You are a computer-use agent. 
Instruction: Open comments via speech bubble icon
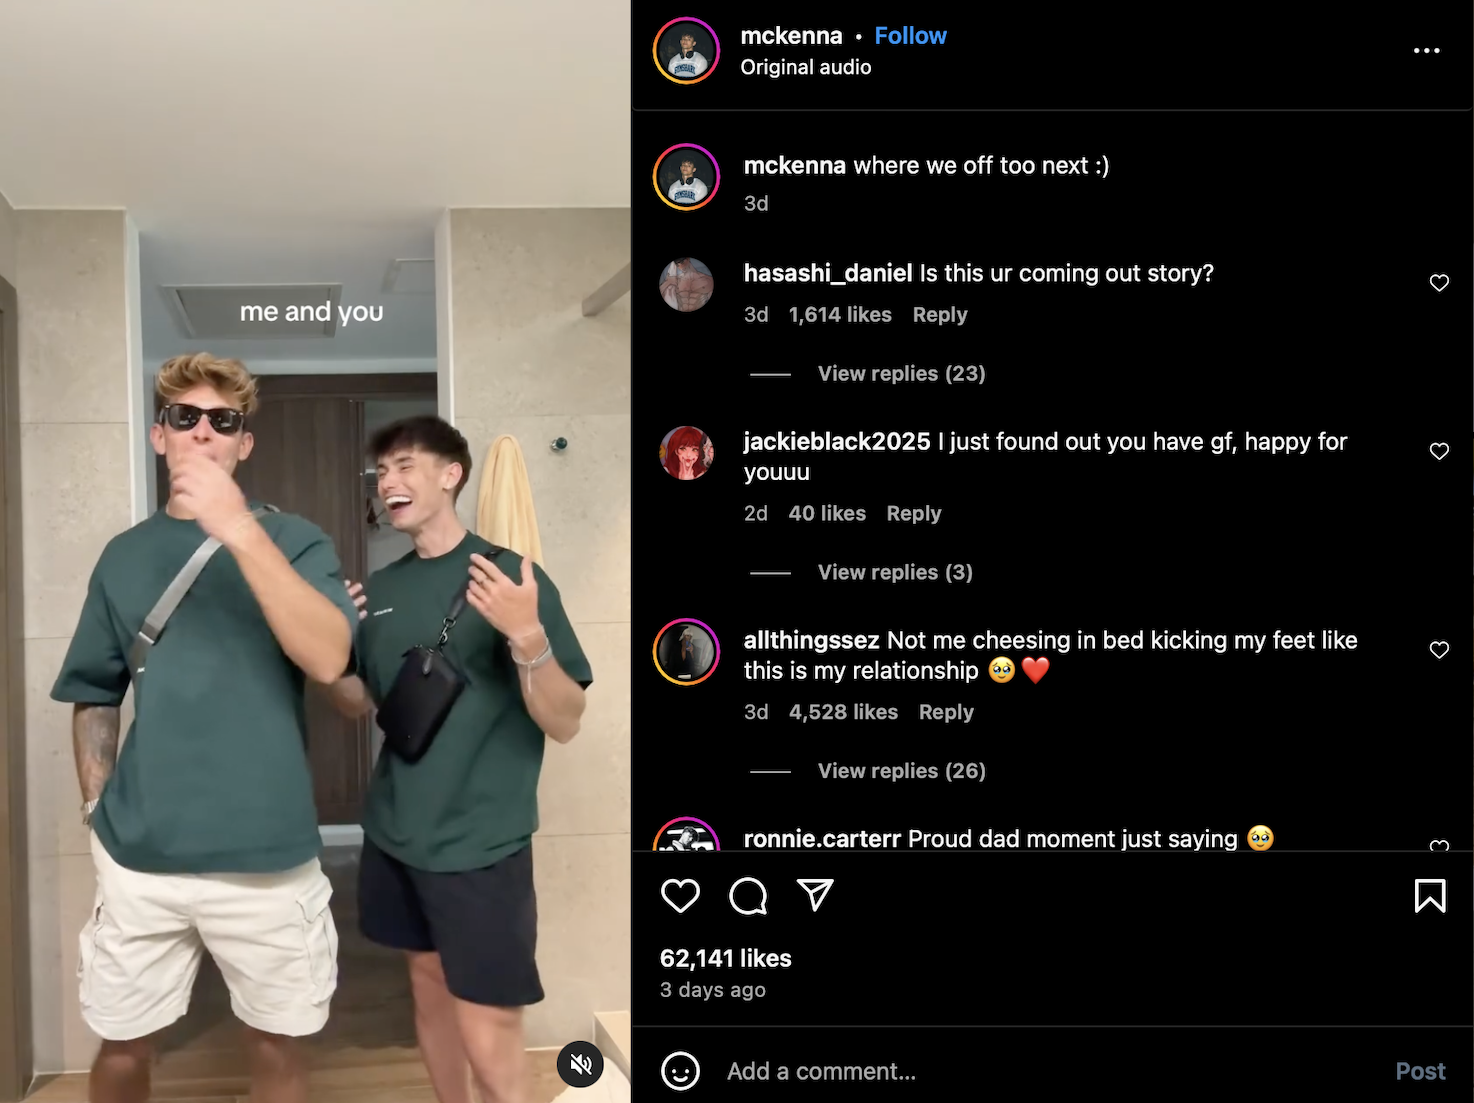pos(748,896)
